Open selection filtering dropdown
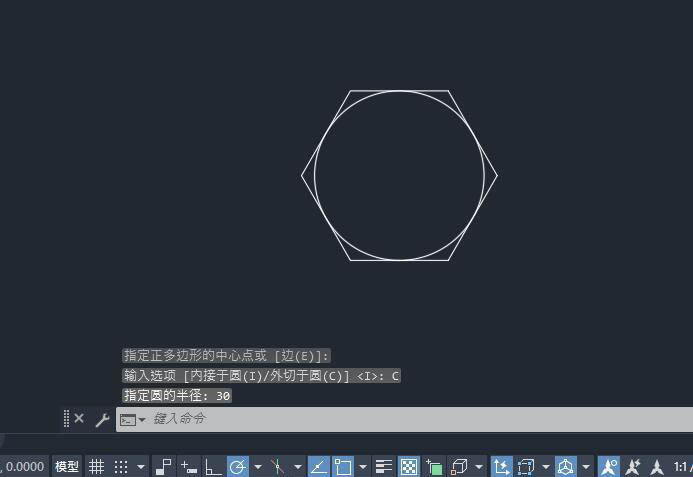 [x=546, y=467]
